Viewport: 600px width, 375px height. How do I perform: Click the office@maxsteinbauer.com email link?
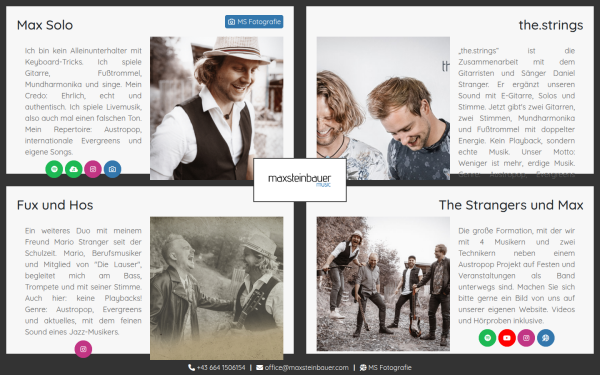[x=302, y=367]
